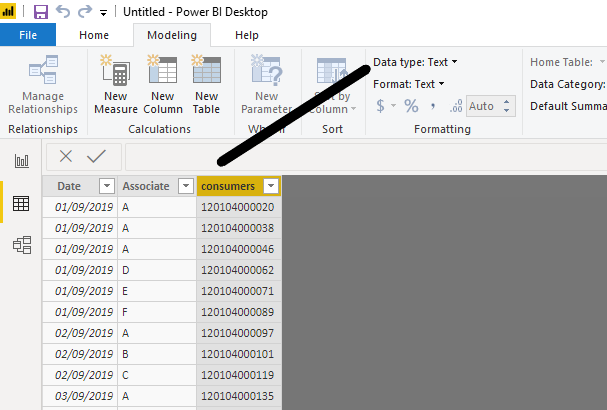Image resolution: width=607 pixels, height=410 pixels.
Task: Open the Date column filter dropdown
Action: [107, 186]
